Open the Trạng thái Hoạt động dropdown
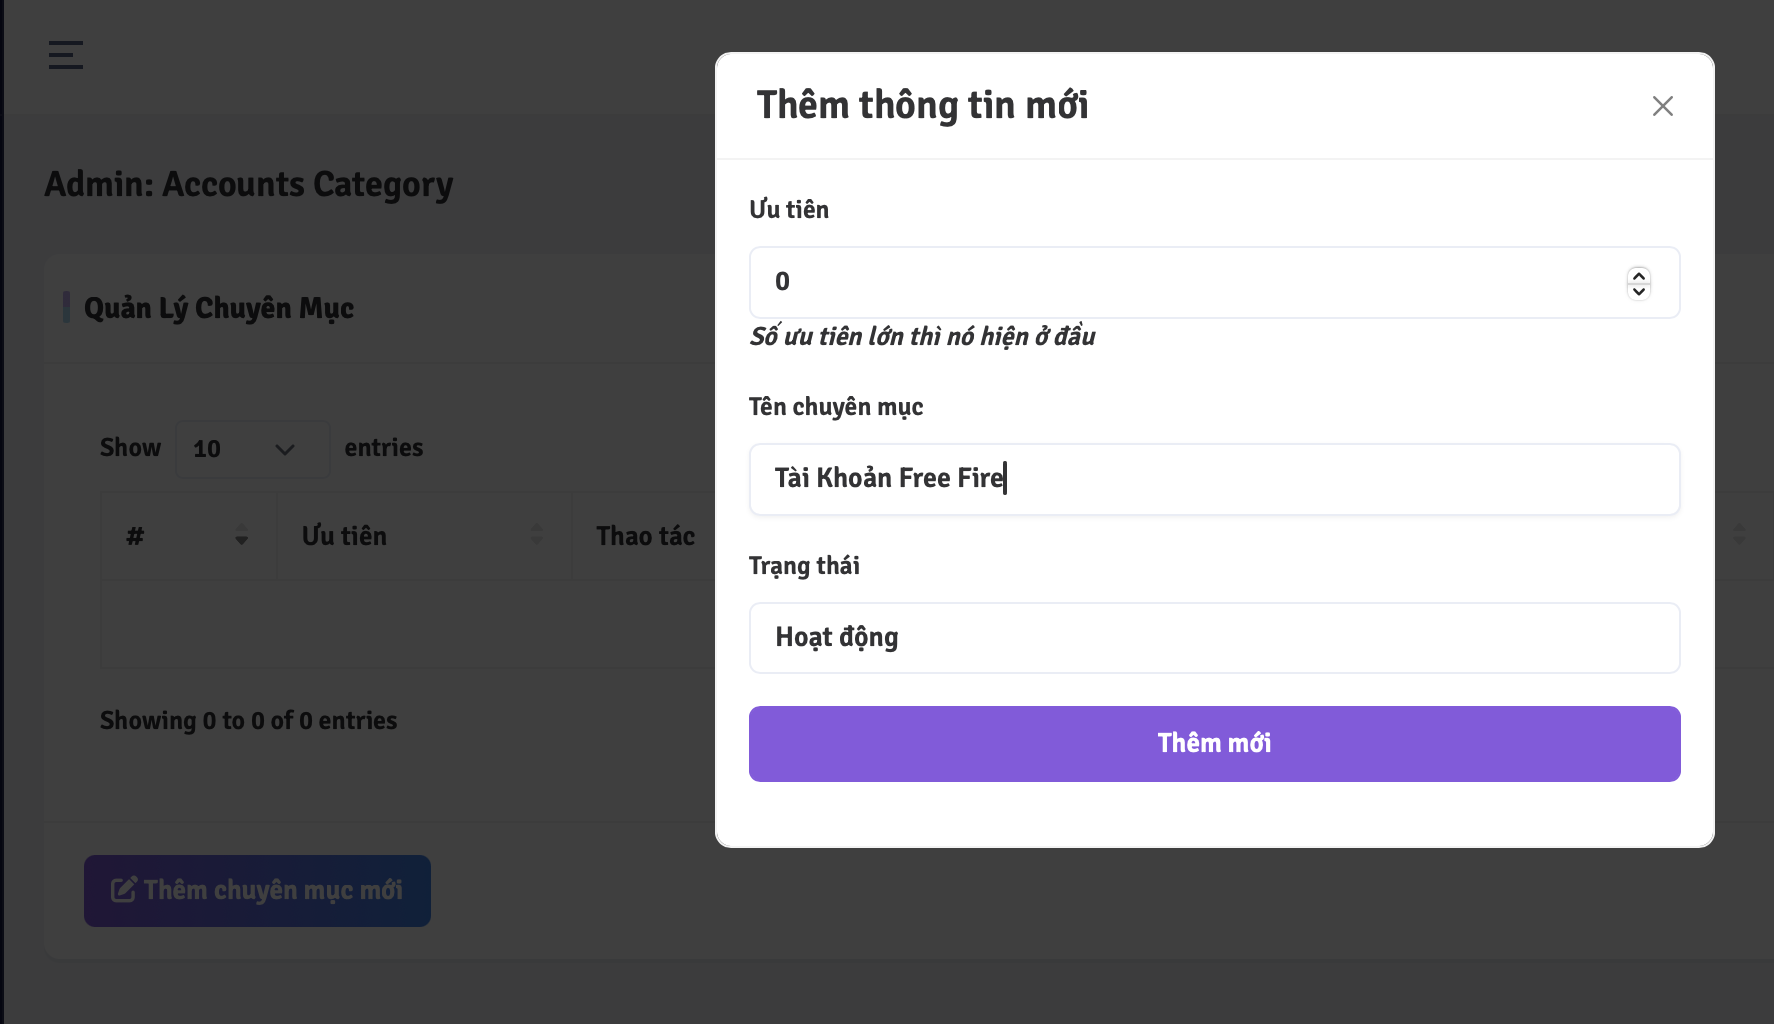 [x=1214, y=638]
